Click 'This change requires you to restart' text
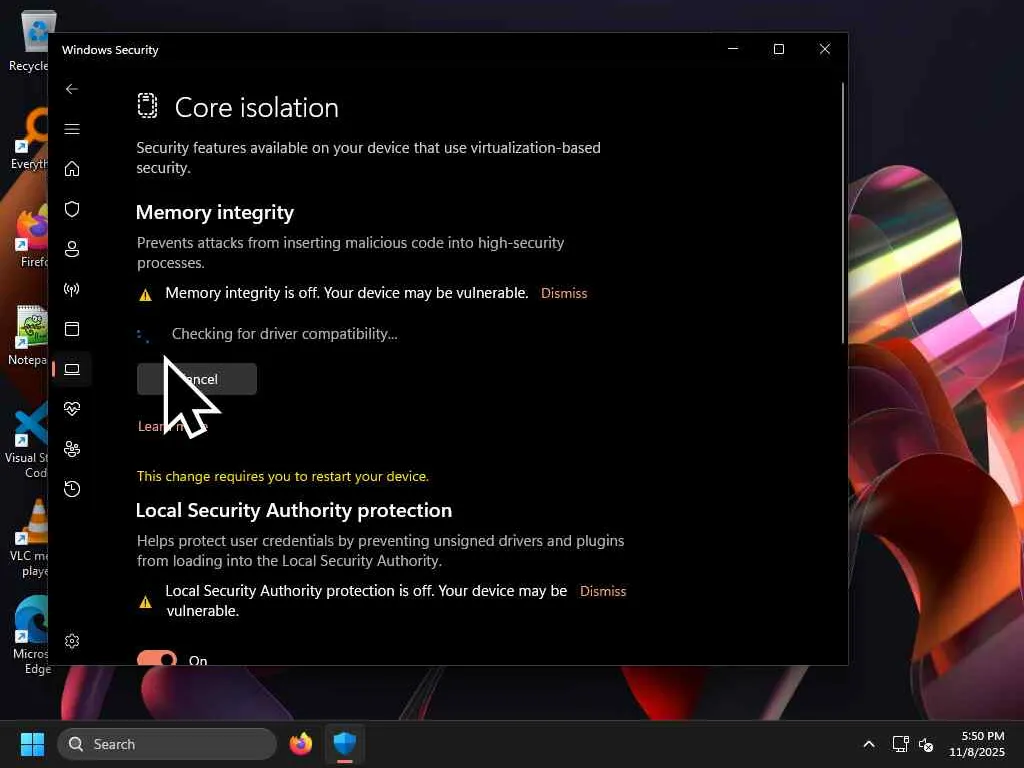The height and width of the screenshot is (768, 1024). [283, 476]
